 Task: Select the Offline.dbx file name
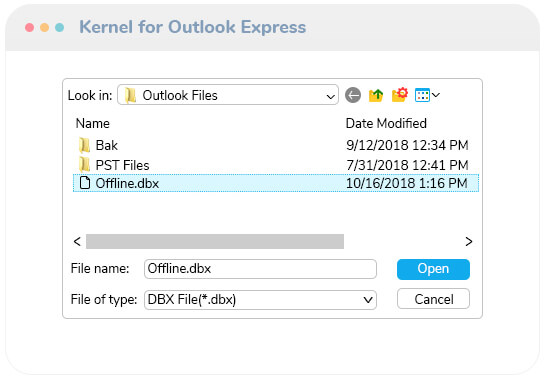point(127,184)
